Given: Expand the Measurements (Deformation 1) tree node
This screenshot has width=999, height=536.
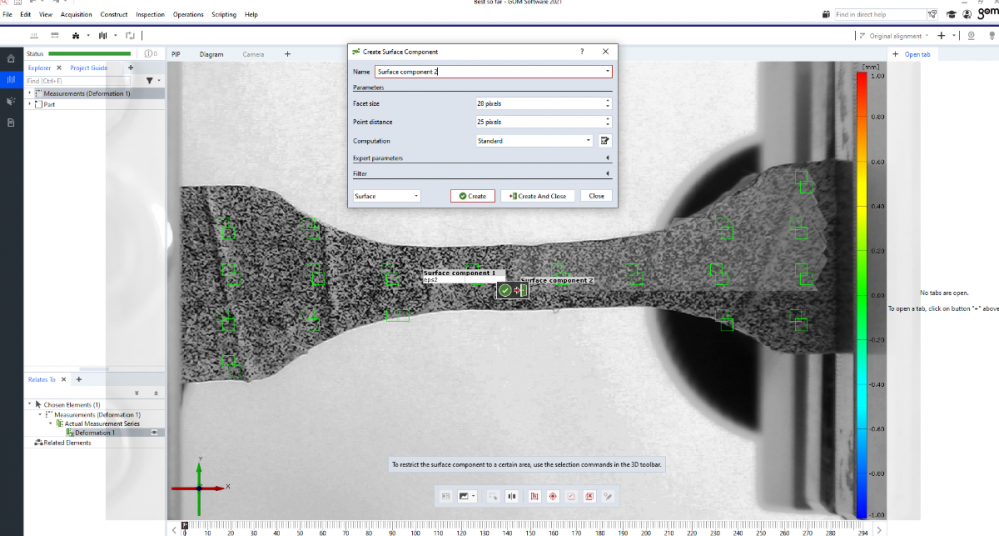Looking at the screenshot, I should tap(30, 93).
